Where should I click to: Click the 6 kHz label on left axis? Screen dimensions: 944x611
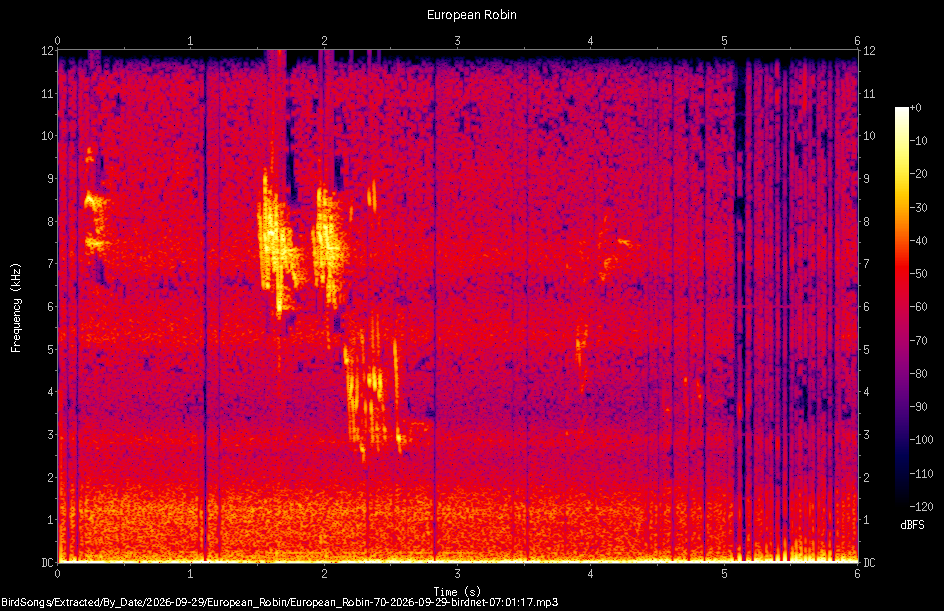51,306
